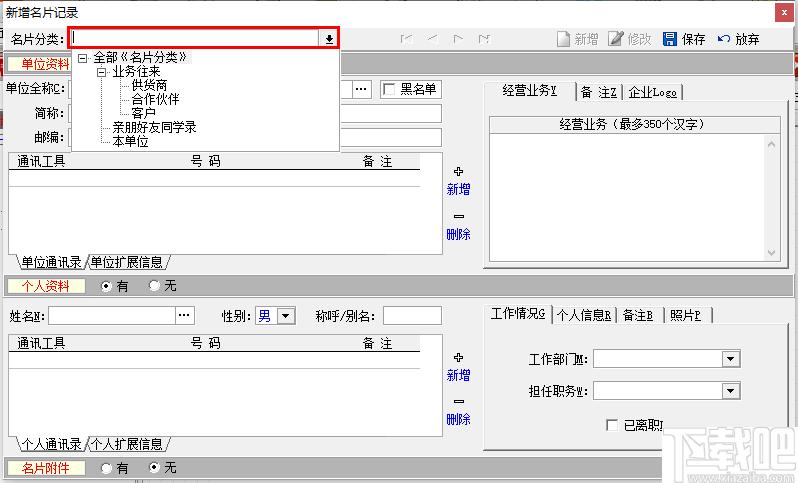This screenshot has height=483, width=798.
Task: Open the 性别 dropdown
Action: [286, 316]
